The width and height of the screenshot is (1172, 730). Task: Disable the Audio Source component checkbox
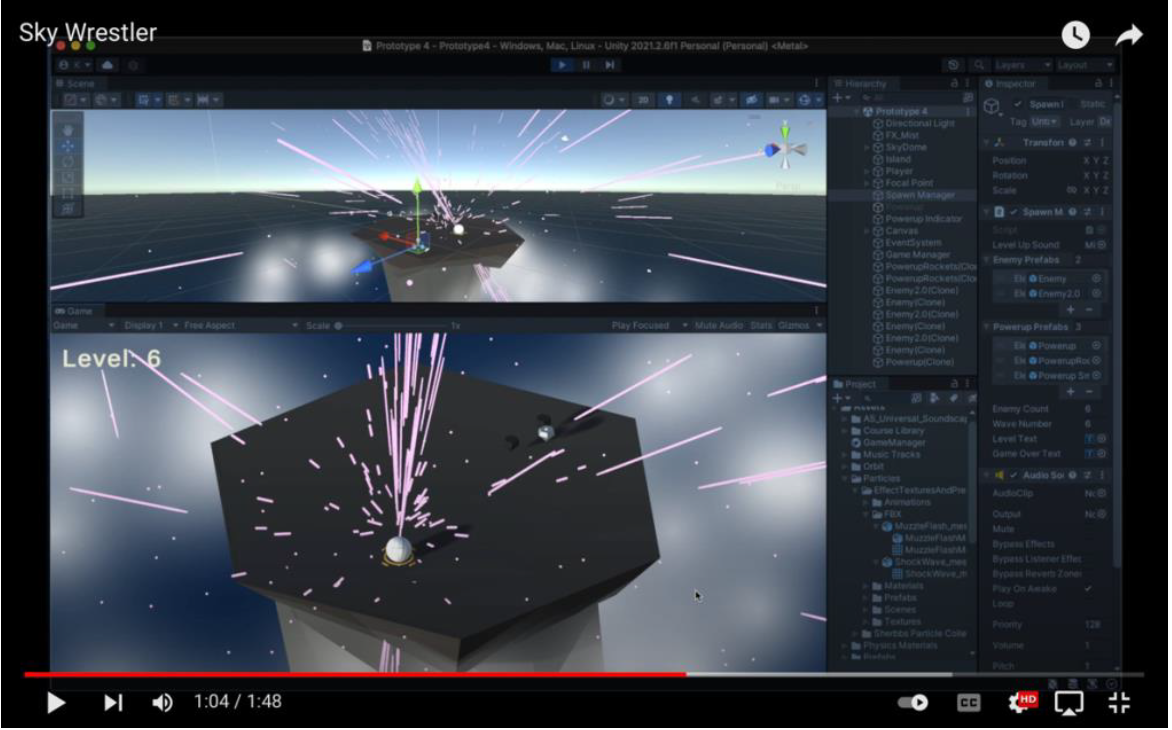tap(1013, 475)
